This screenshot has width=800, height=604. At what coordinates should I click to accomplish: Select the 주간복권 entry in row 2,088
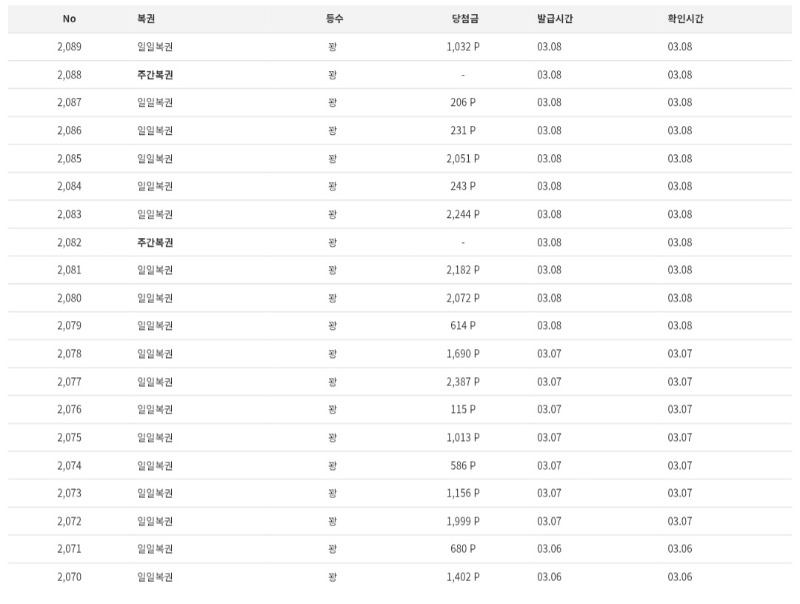(x=155, y=75)
